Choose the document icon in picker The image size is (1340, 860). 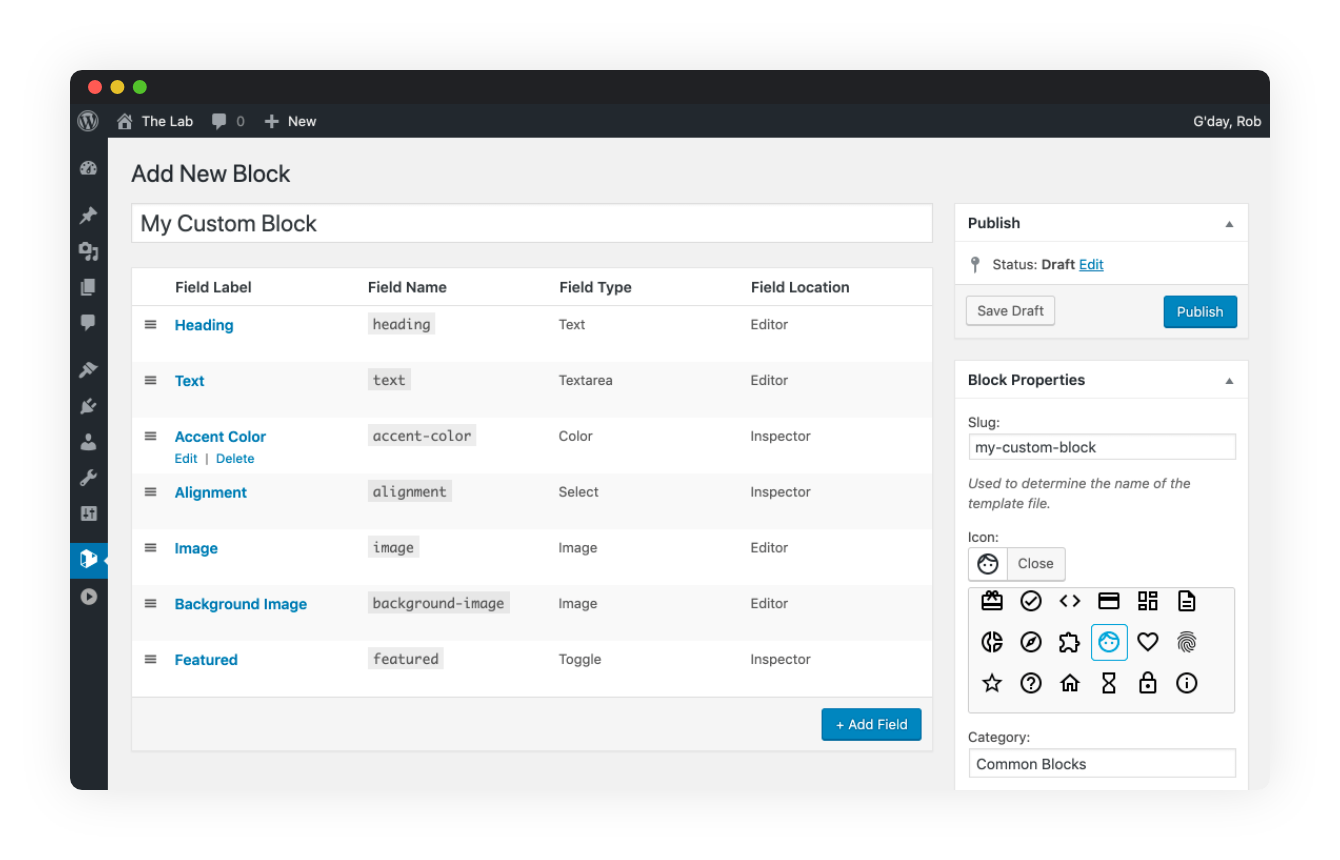click(x=1187, y=600)
